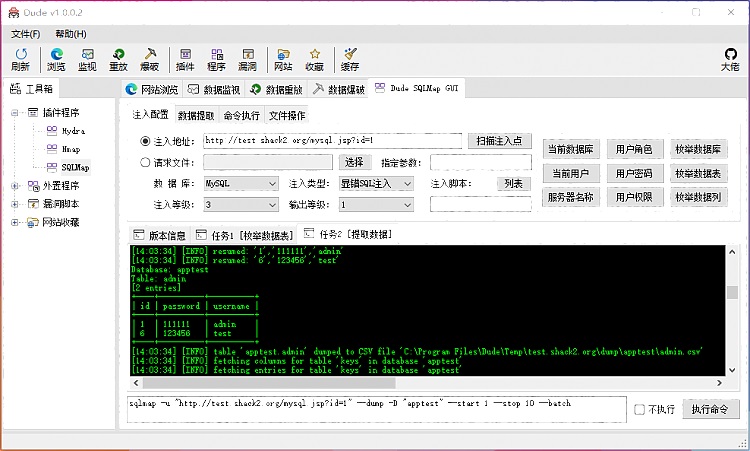
Task: Switch to the 数据监视 tab
Action: point(214,89)
